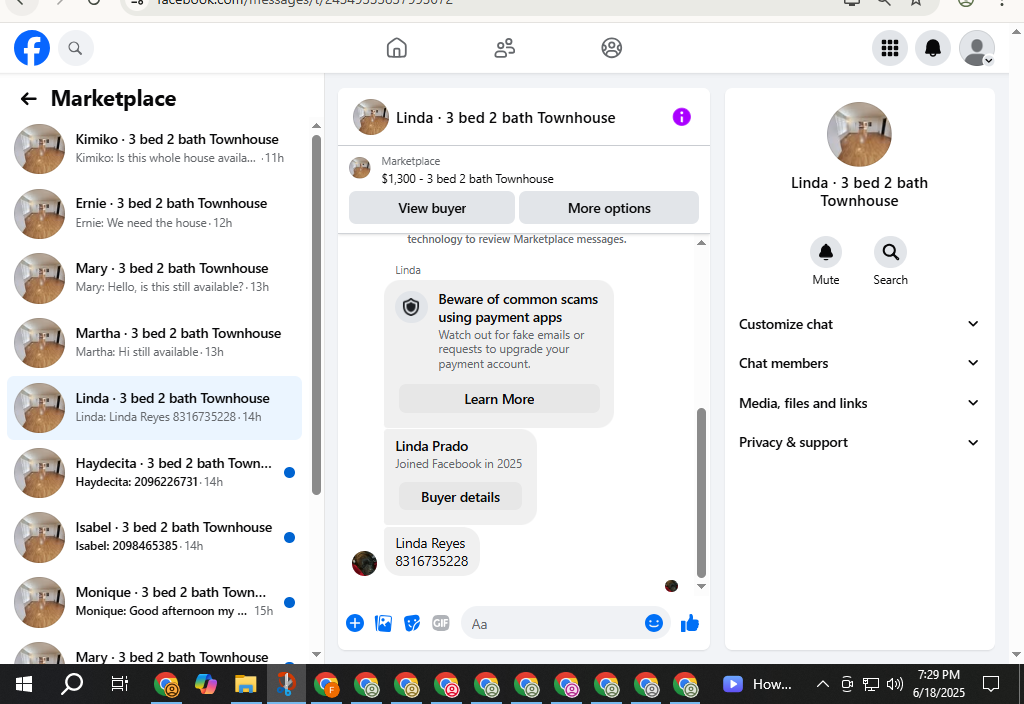Open the Facebook menu grid icon
1024x704 pixels.
[x=889, y=48]
